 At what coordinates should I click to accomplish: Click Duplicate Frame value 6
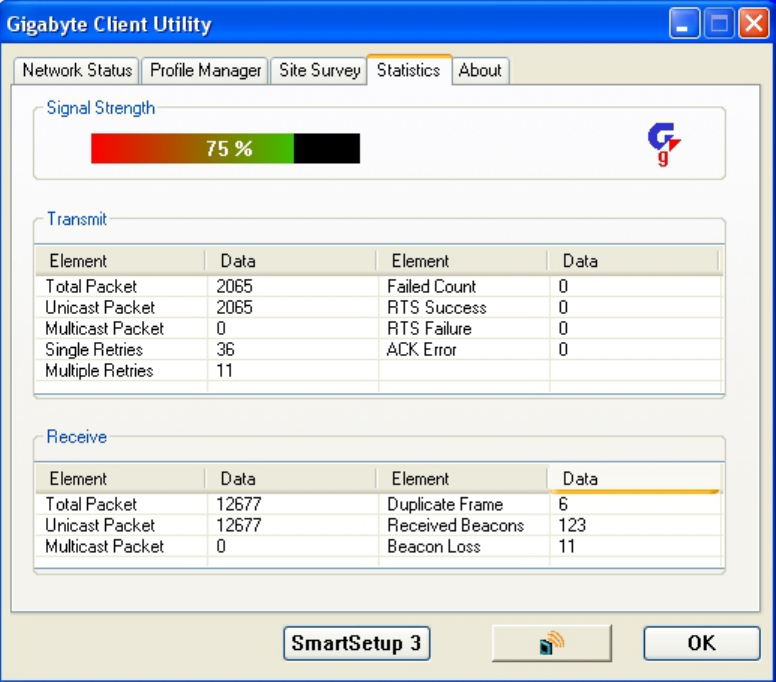[x=563, y=504]
